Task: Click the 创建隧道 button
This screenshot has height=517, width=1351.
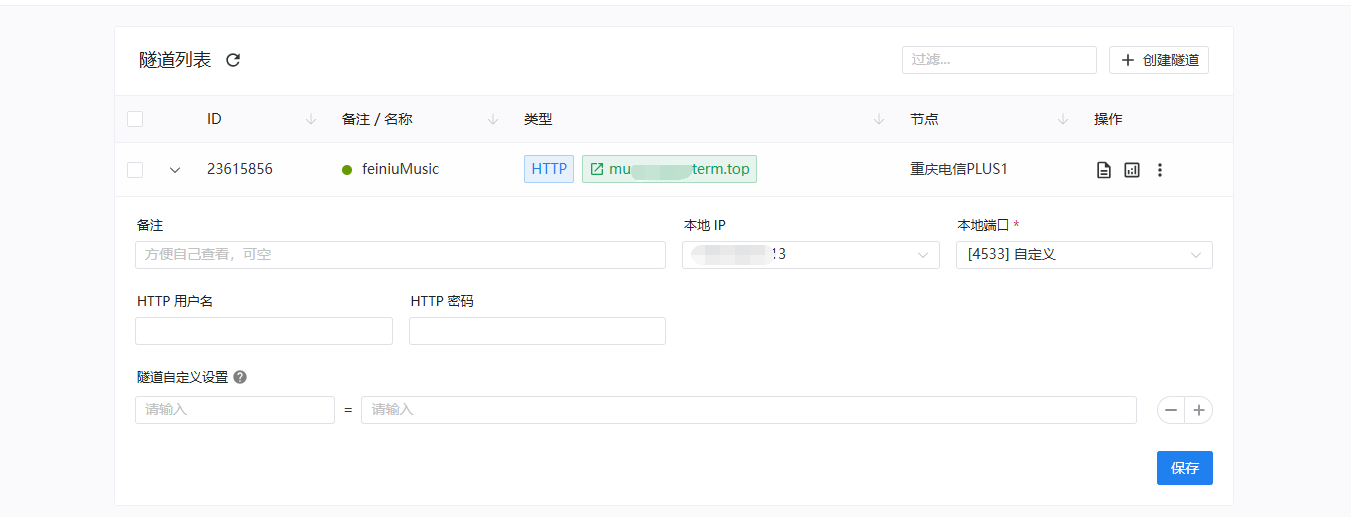Action: pyautogui.click(x=1159, y=60)
